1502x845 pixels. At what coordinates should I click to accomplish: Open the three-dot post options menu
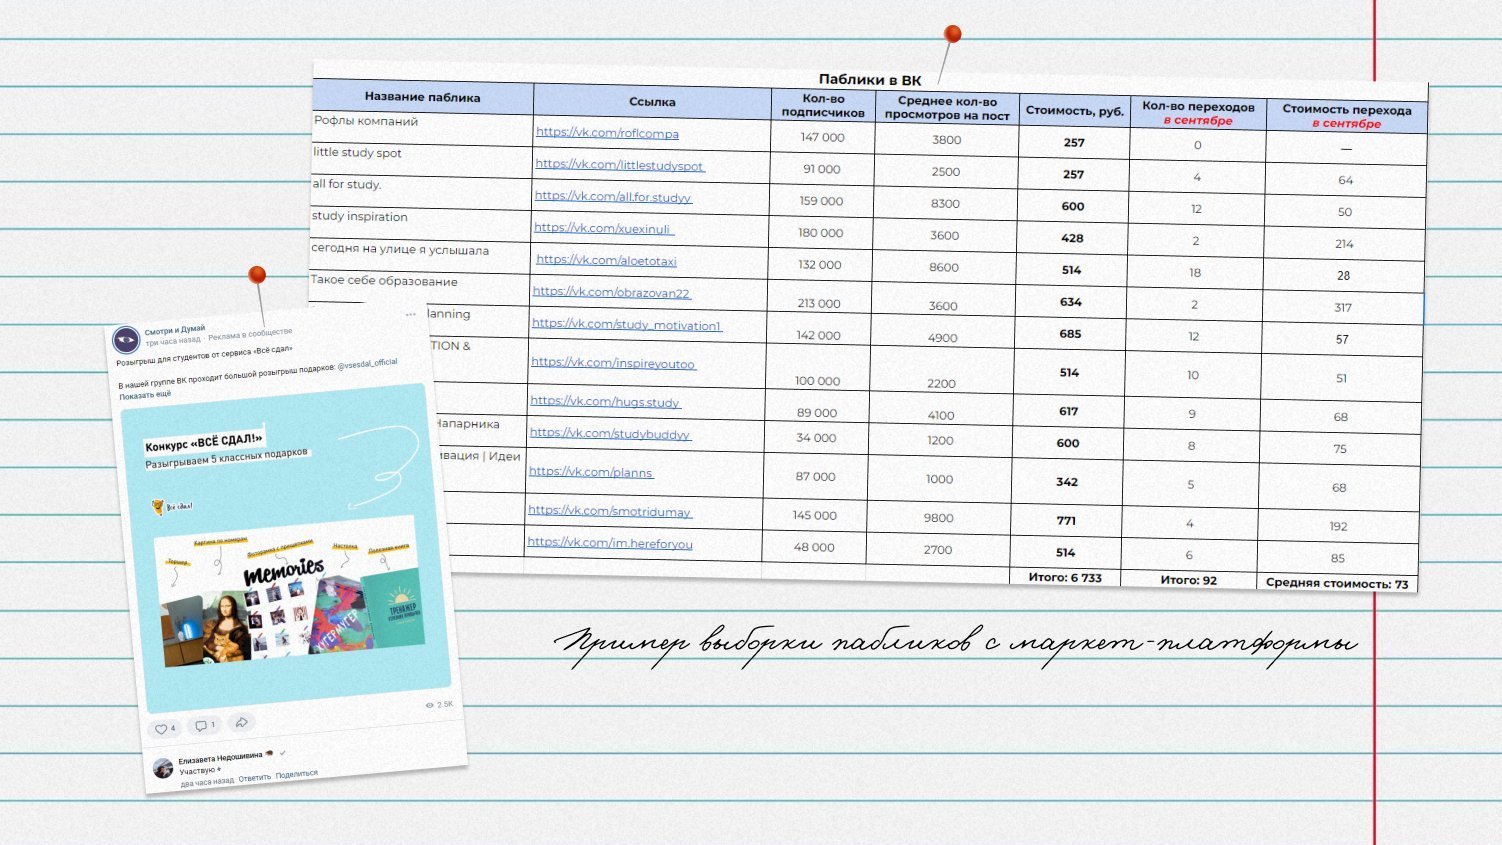tap(411, 314)
